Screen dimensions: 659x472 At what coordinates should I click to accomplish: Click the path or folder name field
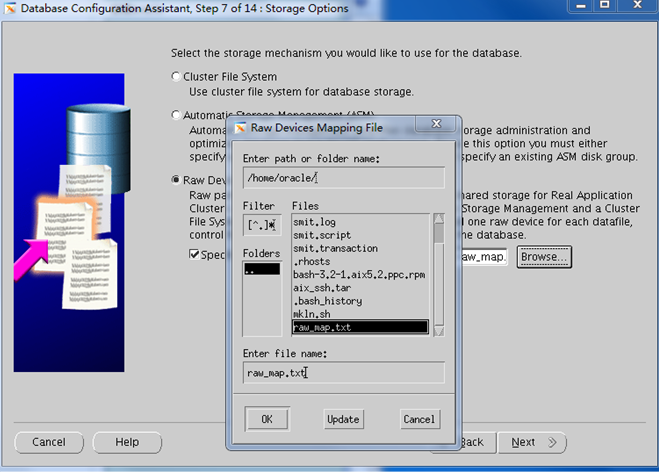click(343, 178)
